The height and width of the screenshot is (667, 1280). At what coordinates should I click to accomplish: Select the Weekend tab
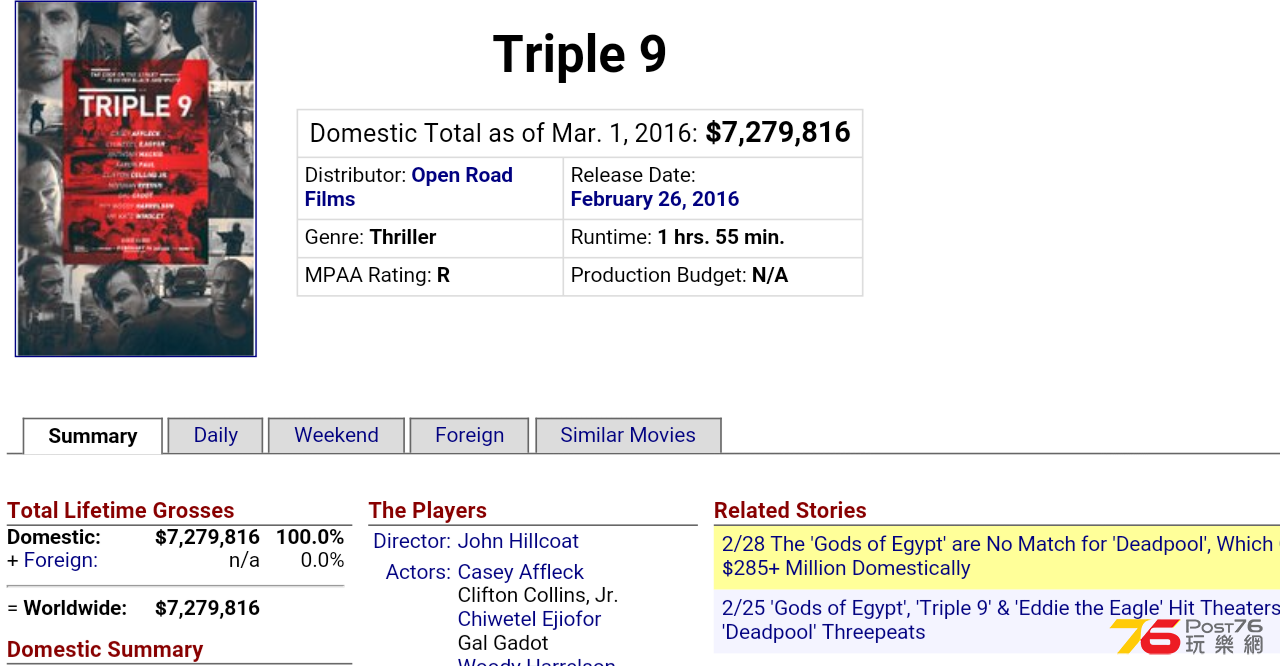tap(336, 435)
